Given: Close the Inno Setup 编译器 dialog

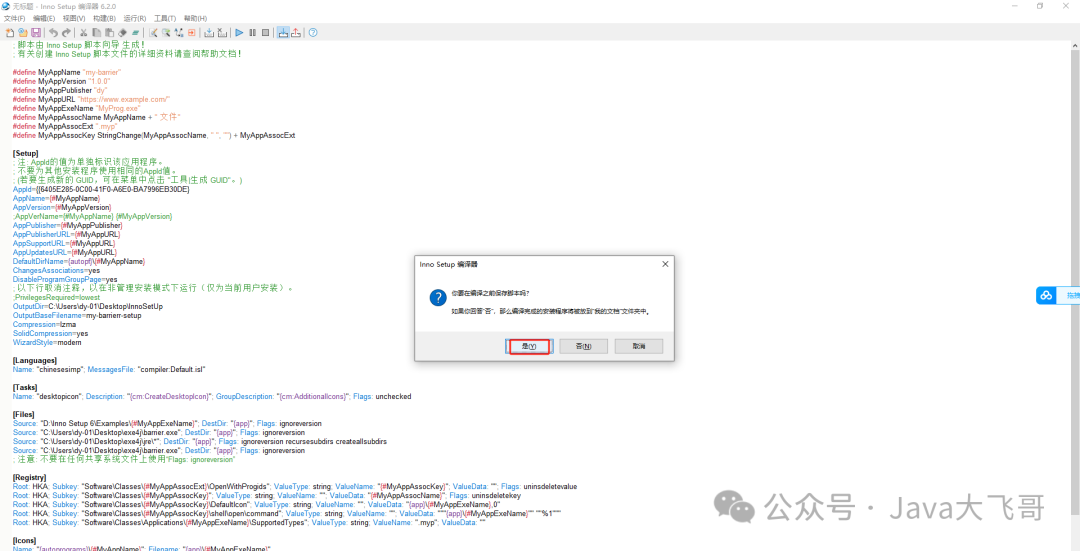Looking at the screenshot, I should tap(665, 264).
